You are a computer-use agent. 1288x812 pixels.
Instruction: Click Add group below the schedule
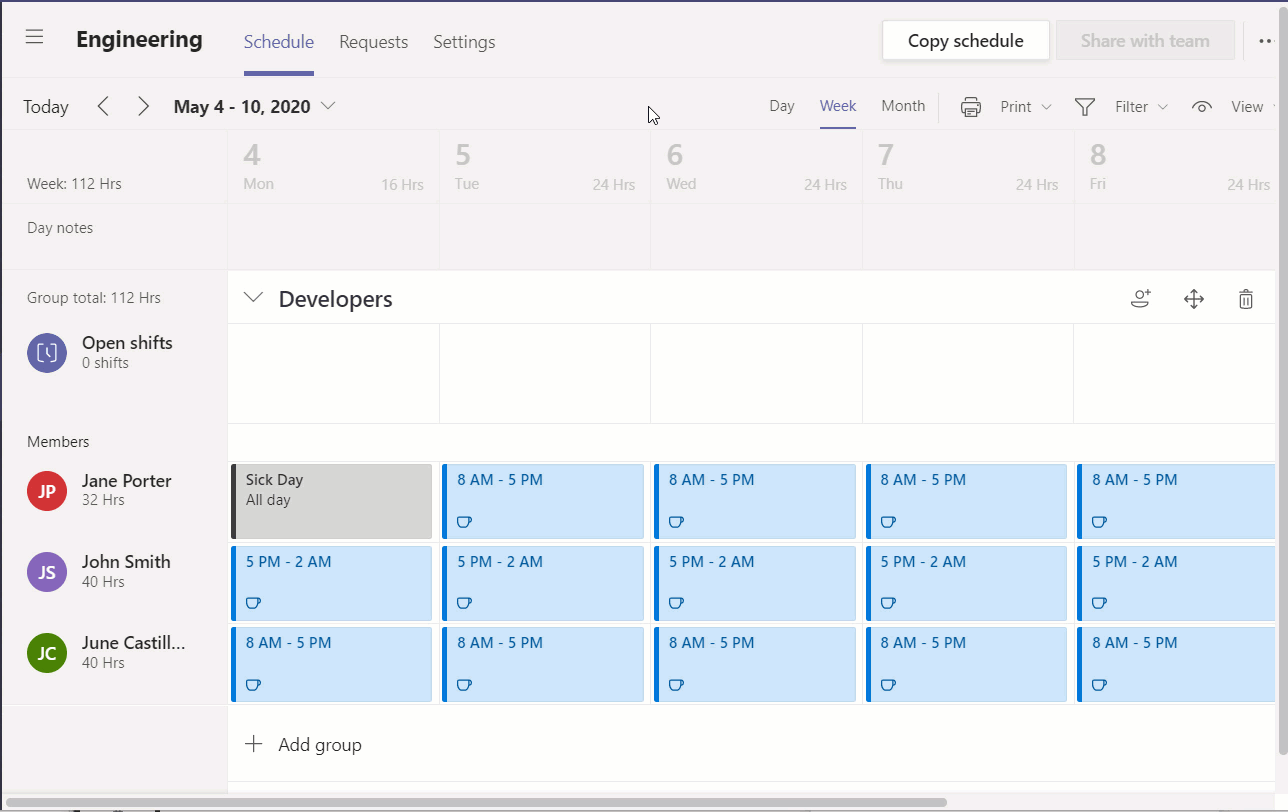click(x=303, y=744)
